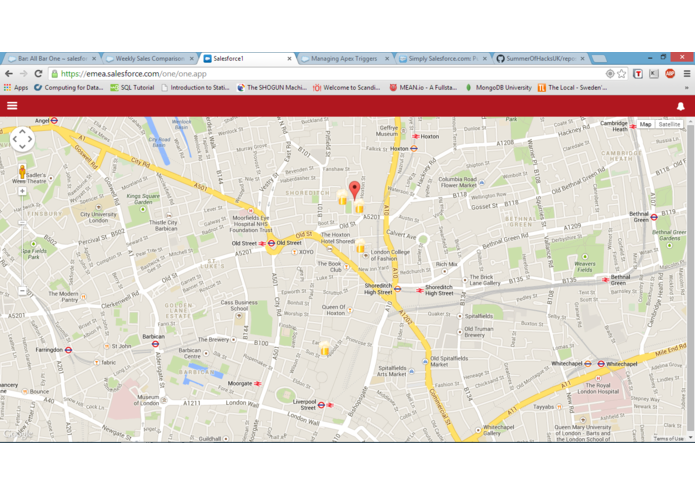Open Computing for Data bookmark
695x494 pixels.
[69, 88]
